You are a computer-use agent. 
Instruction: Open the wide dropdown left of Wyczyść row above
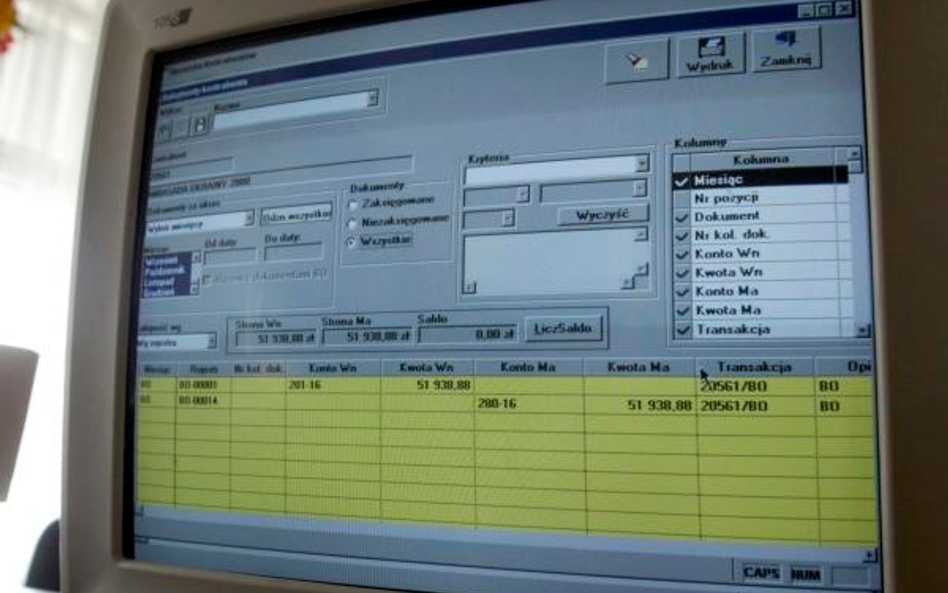coord(639,189)
